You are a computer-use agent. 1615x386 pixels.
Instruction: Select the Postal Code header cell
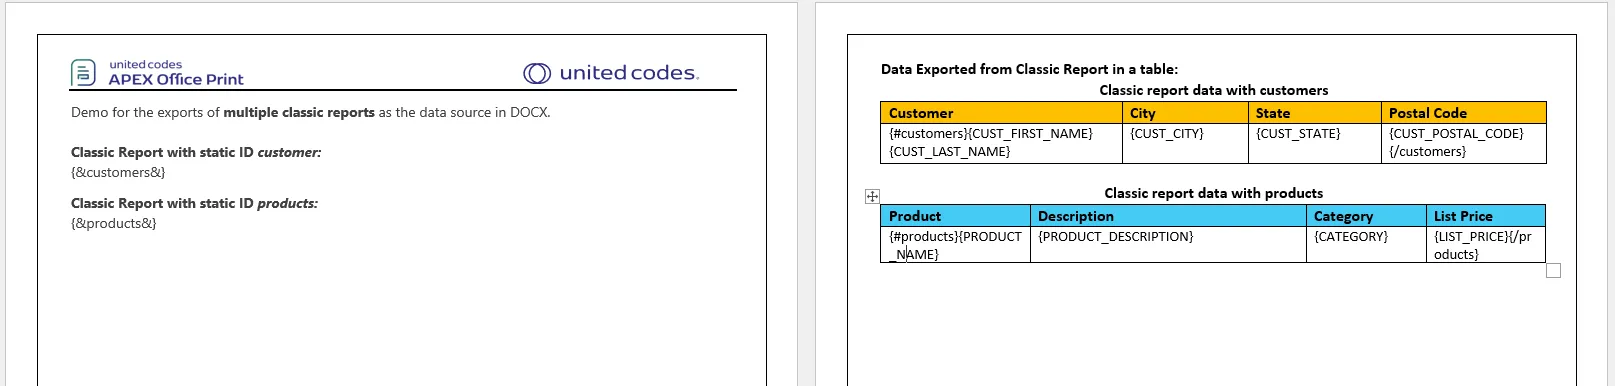tap(1463, 113)
